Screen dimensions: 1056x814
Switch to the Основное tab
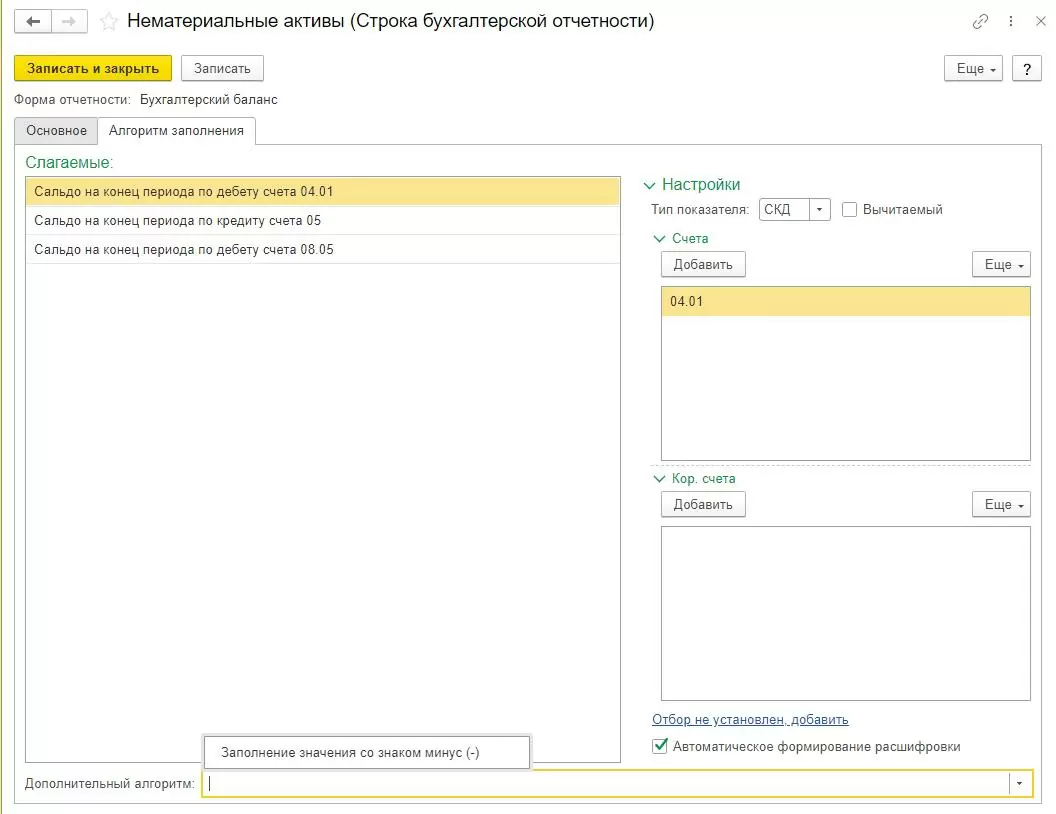click(56, 131)
